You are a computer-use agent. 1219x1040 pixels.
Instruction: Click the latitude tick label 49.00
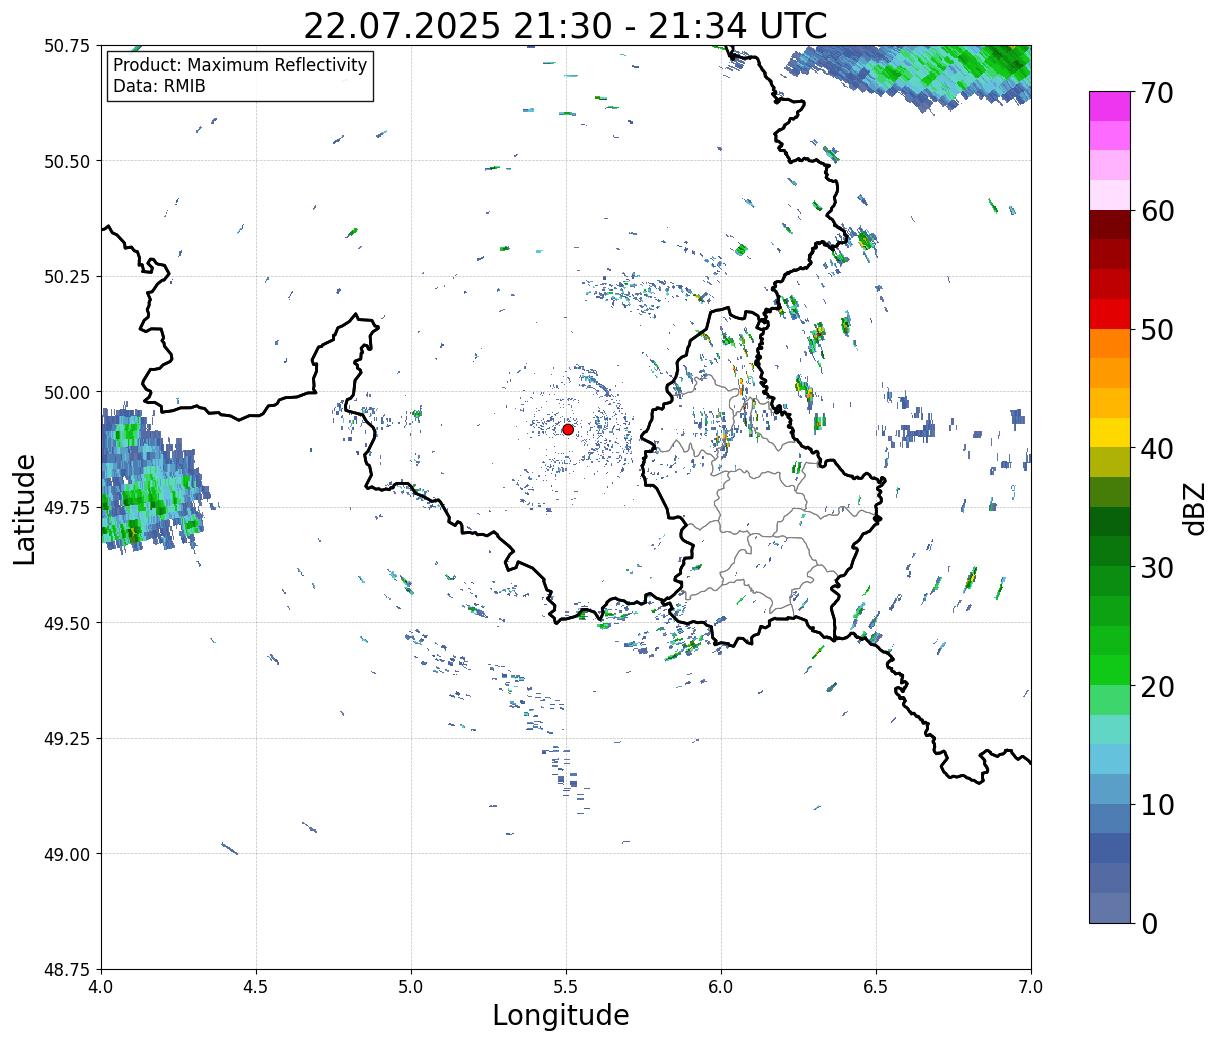coord(67,855)
